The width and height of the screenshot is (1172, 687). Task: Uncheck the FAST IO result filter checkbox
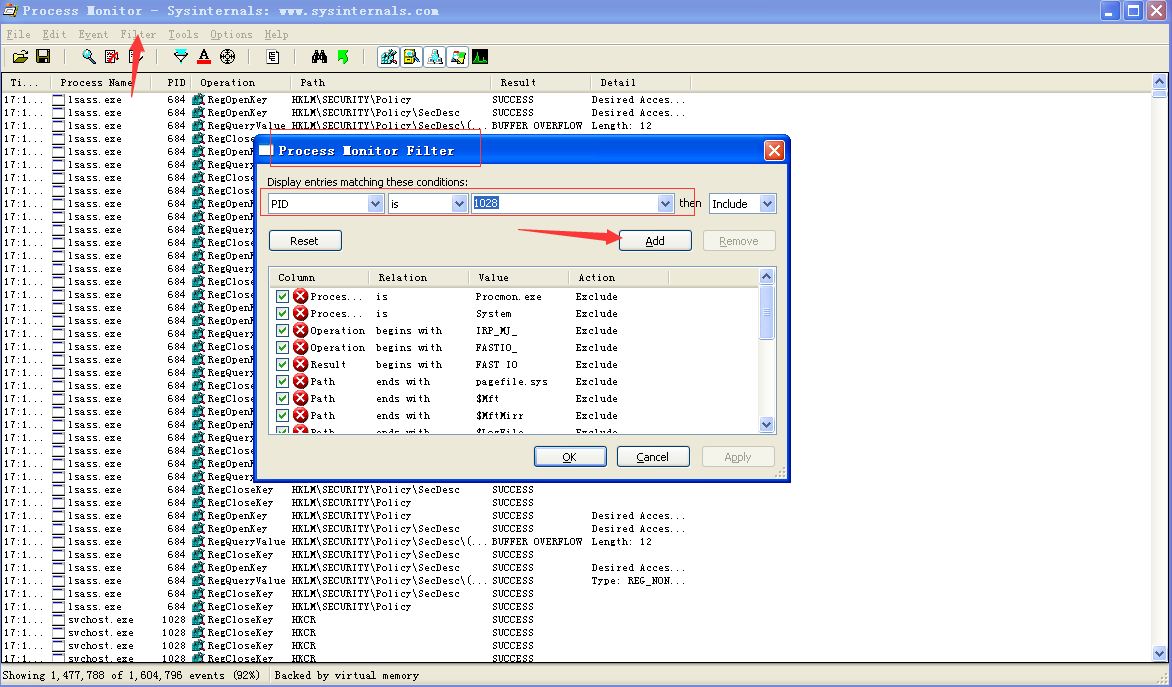[x=283, y=365]
